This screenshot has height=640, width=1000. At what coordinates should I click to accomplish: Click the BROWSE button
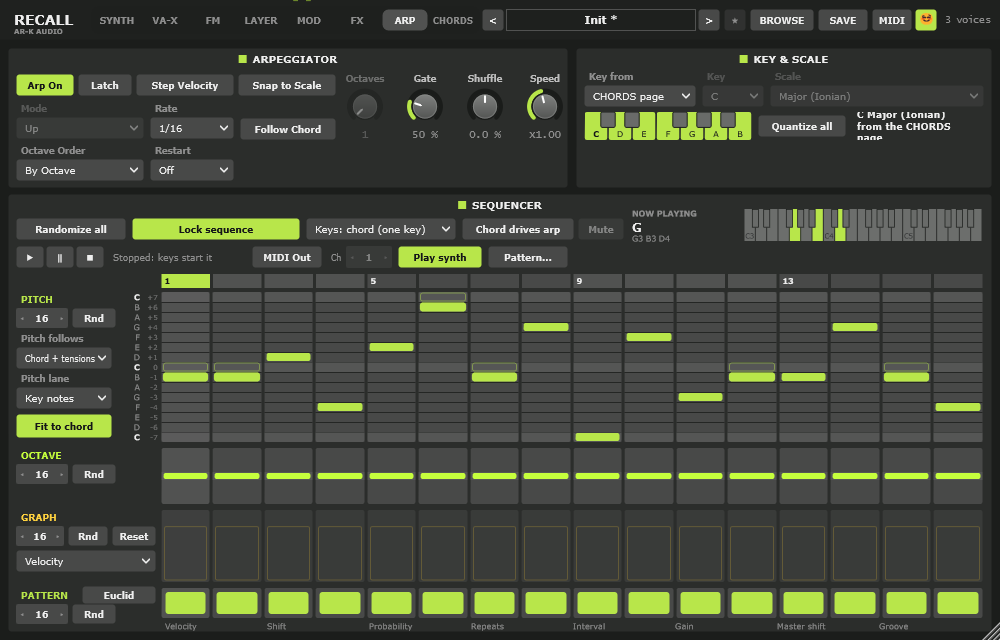tap(781, 20)
